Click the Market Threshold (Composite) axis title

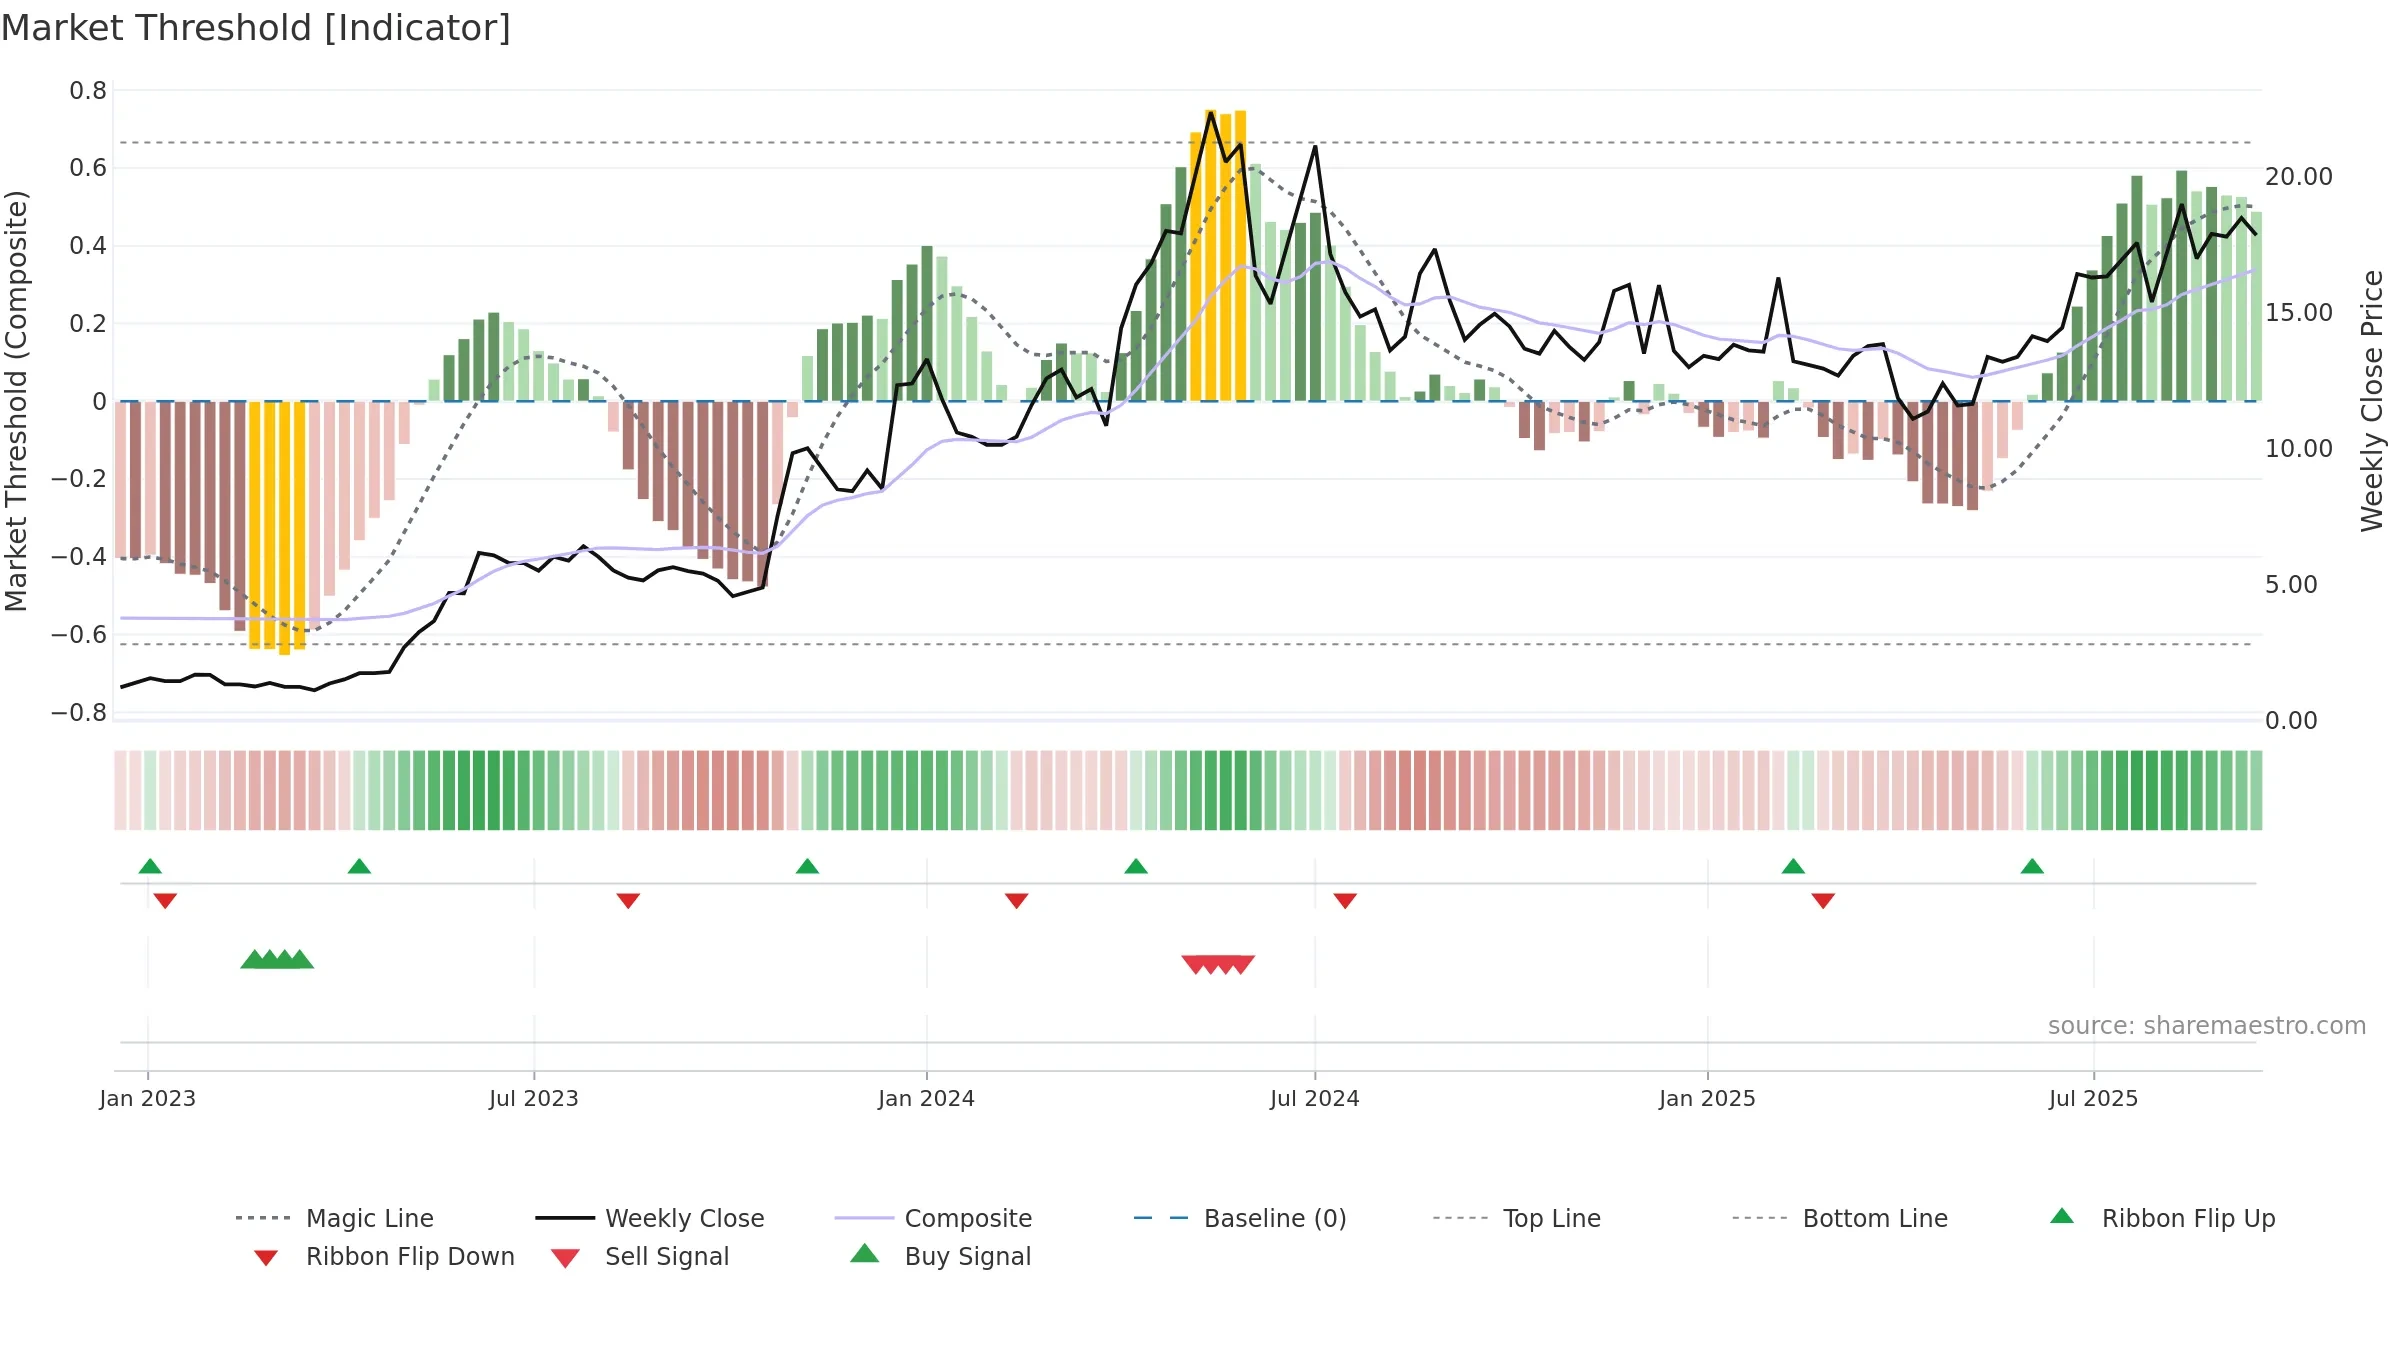[x=16, y=400]
